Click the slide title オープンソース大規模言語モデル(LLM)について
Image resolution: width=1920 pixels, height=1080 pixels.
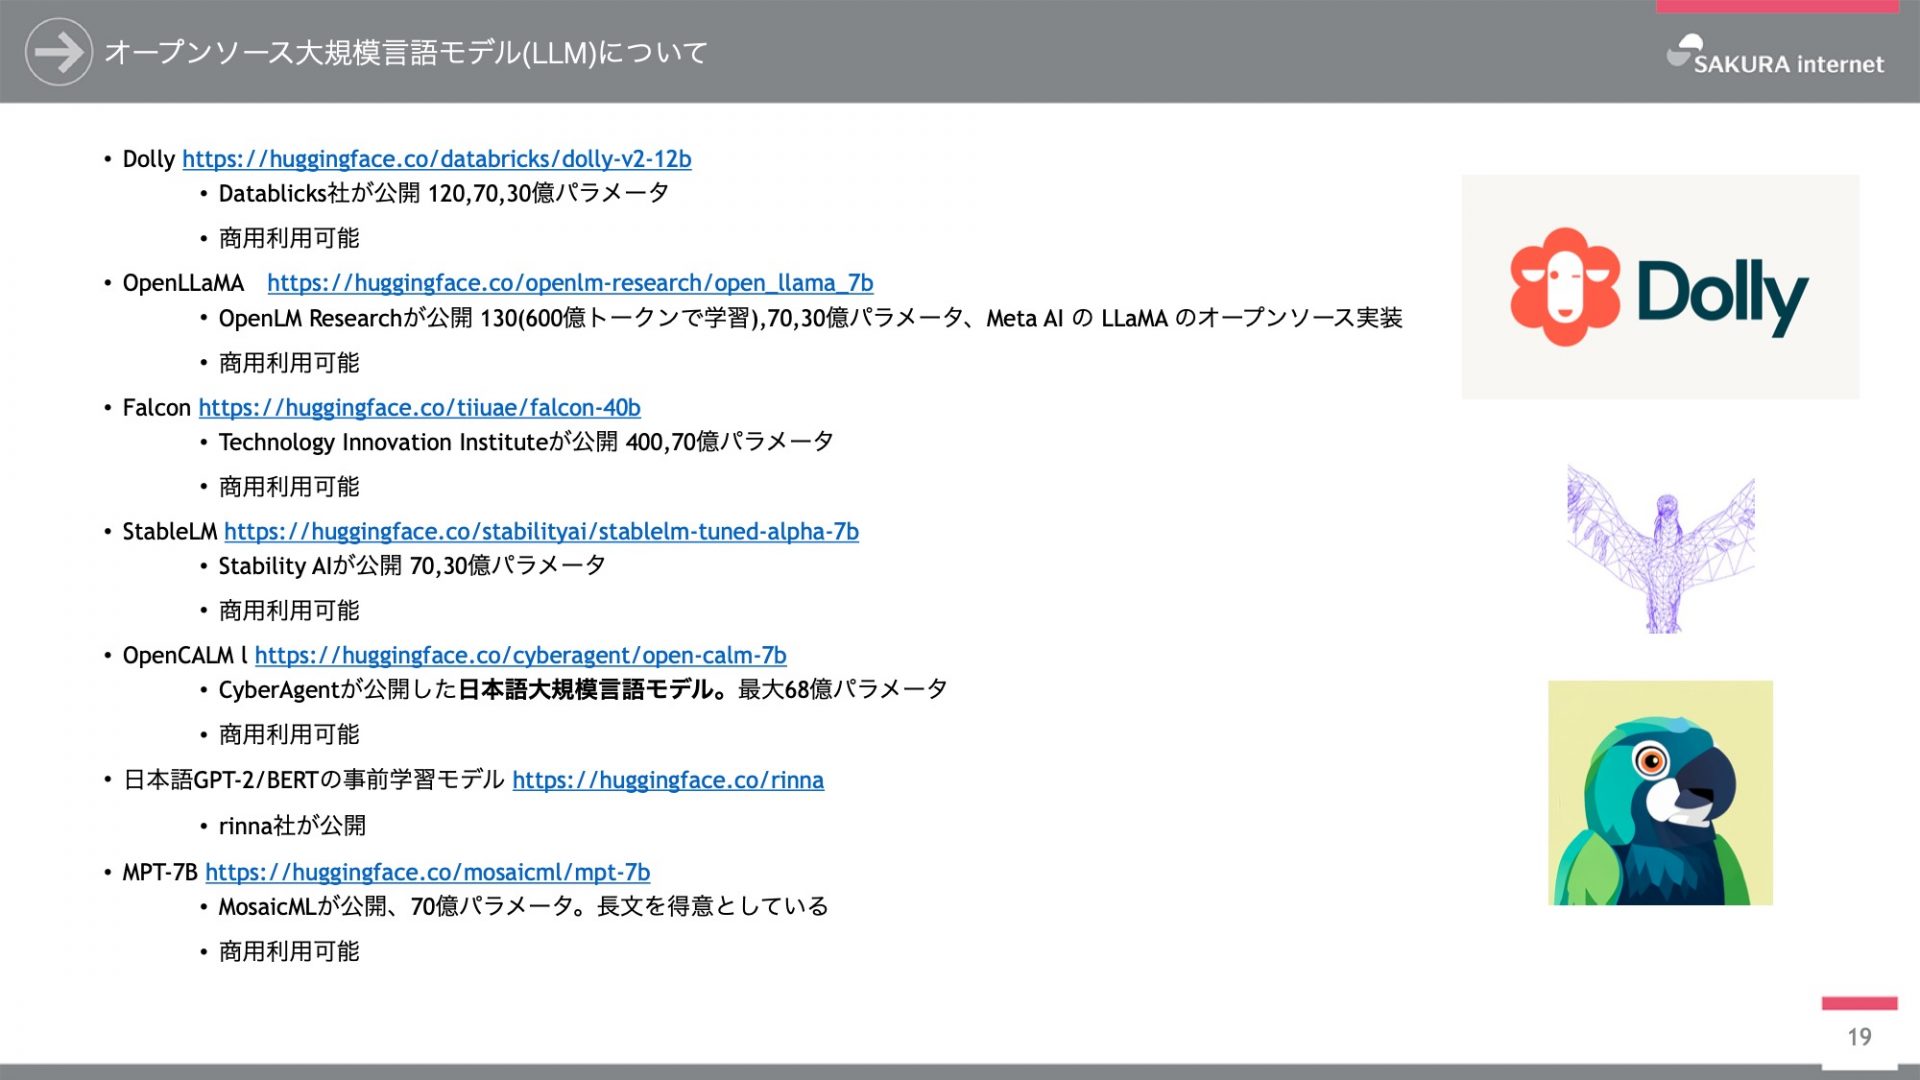[x=406, y=52]
